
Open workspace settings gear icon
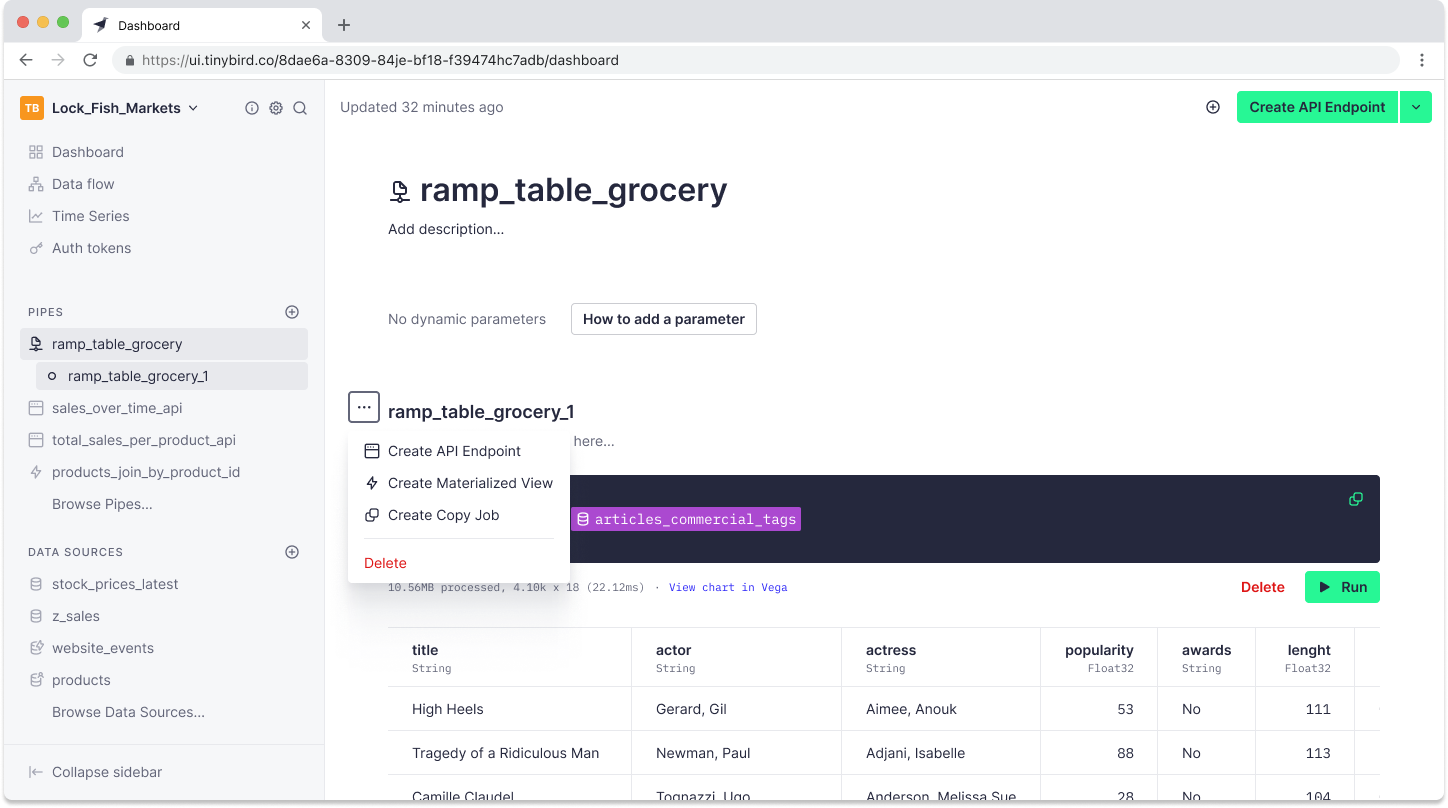point(276,108)
